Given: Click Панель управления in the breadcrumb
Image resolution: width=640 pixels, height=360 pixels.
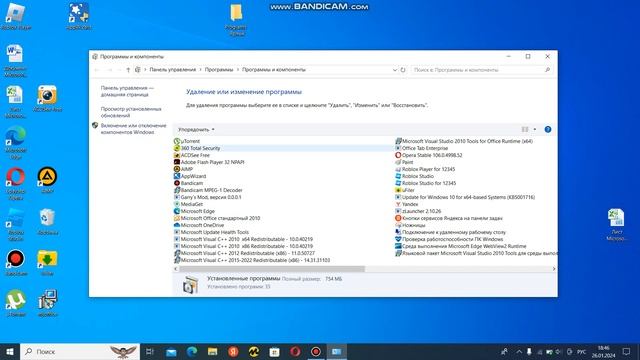Looking at the screenshot, I should 173,70.
